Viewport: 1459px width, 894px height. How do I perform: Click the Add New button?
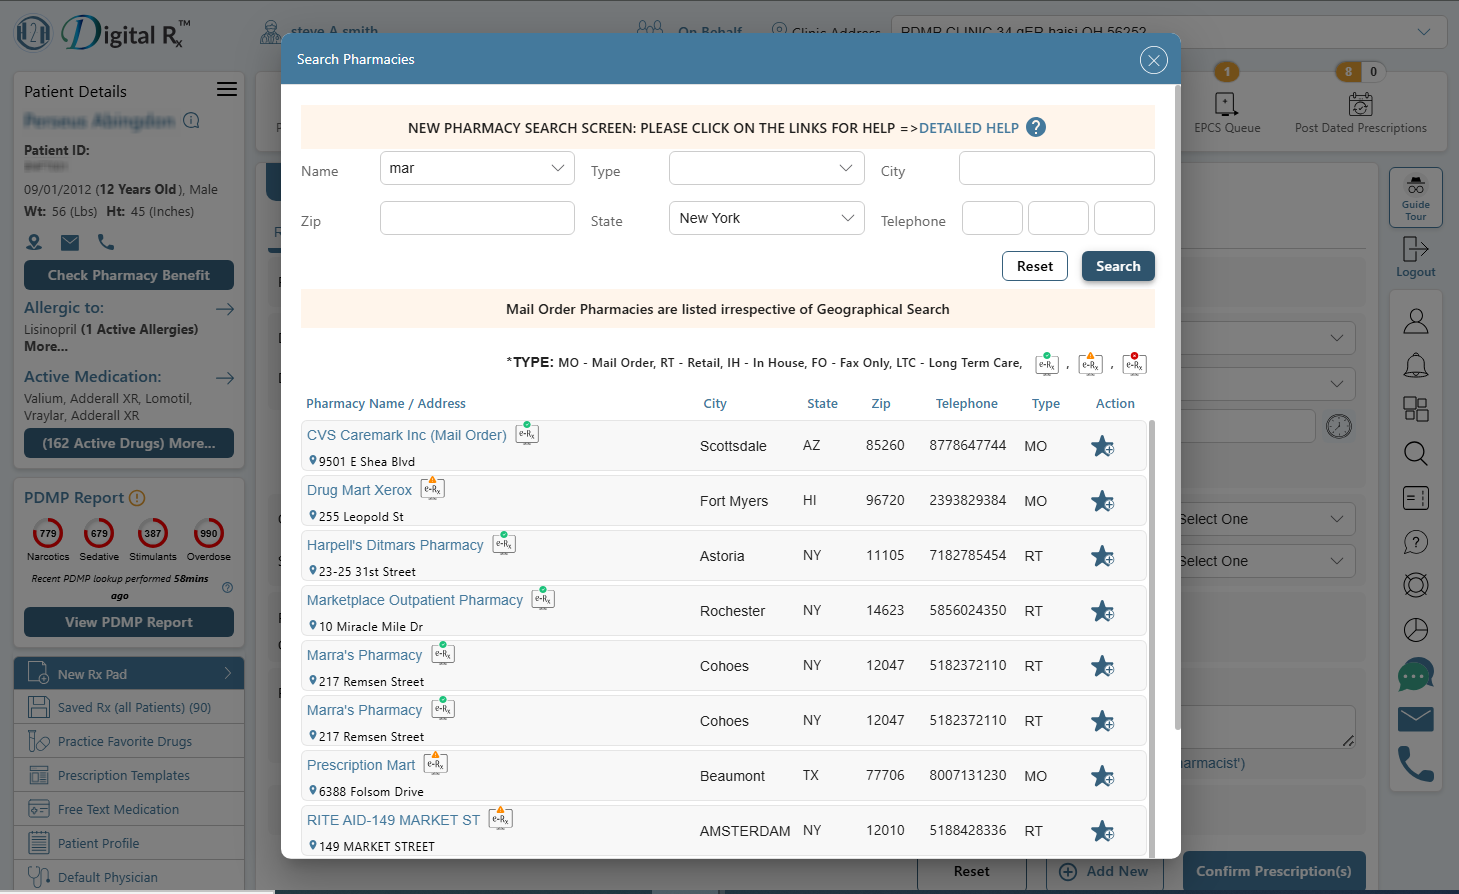coord(1104,871)
